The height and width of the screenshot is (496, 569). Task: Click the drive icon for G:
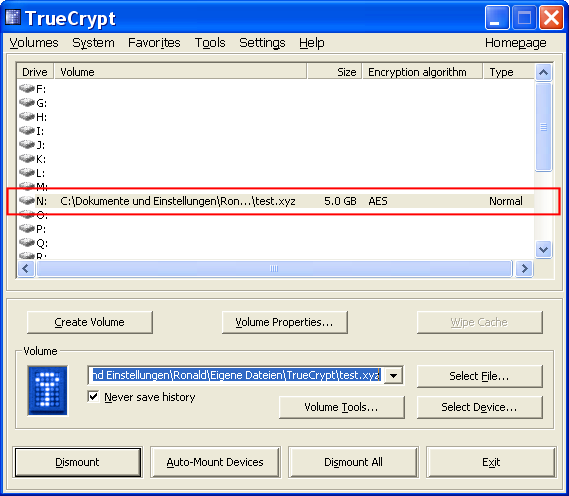27,102
